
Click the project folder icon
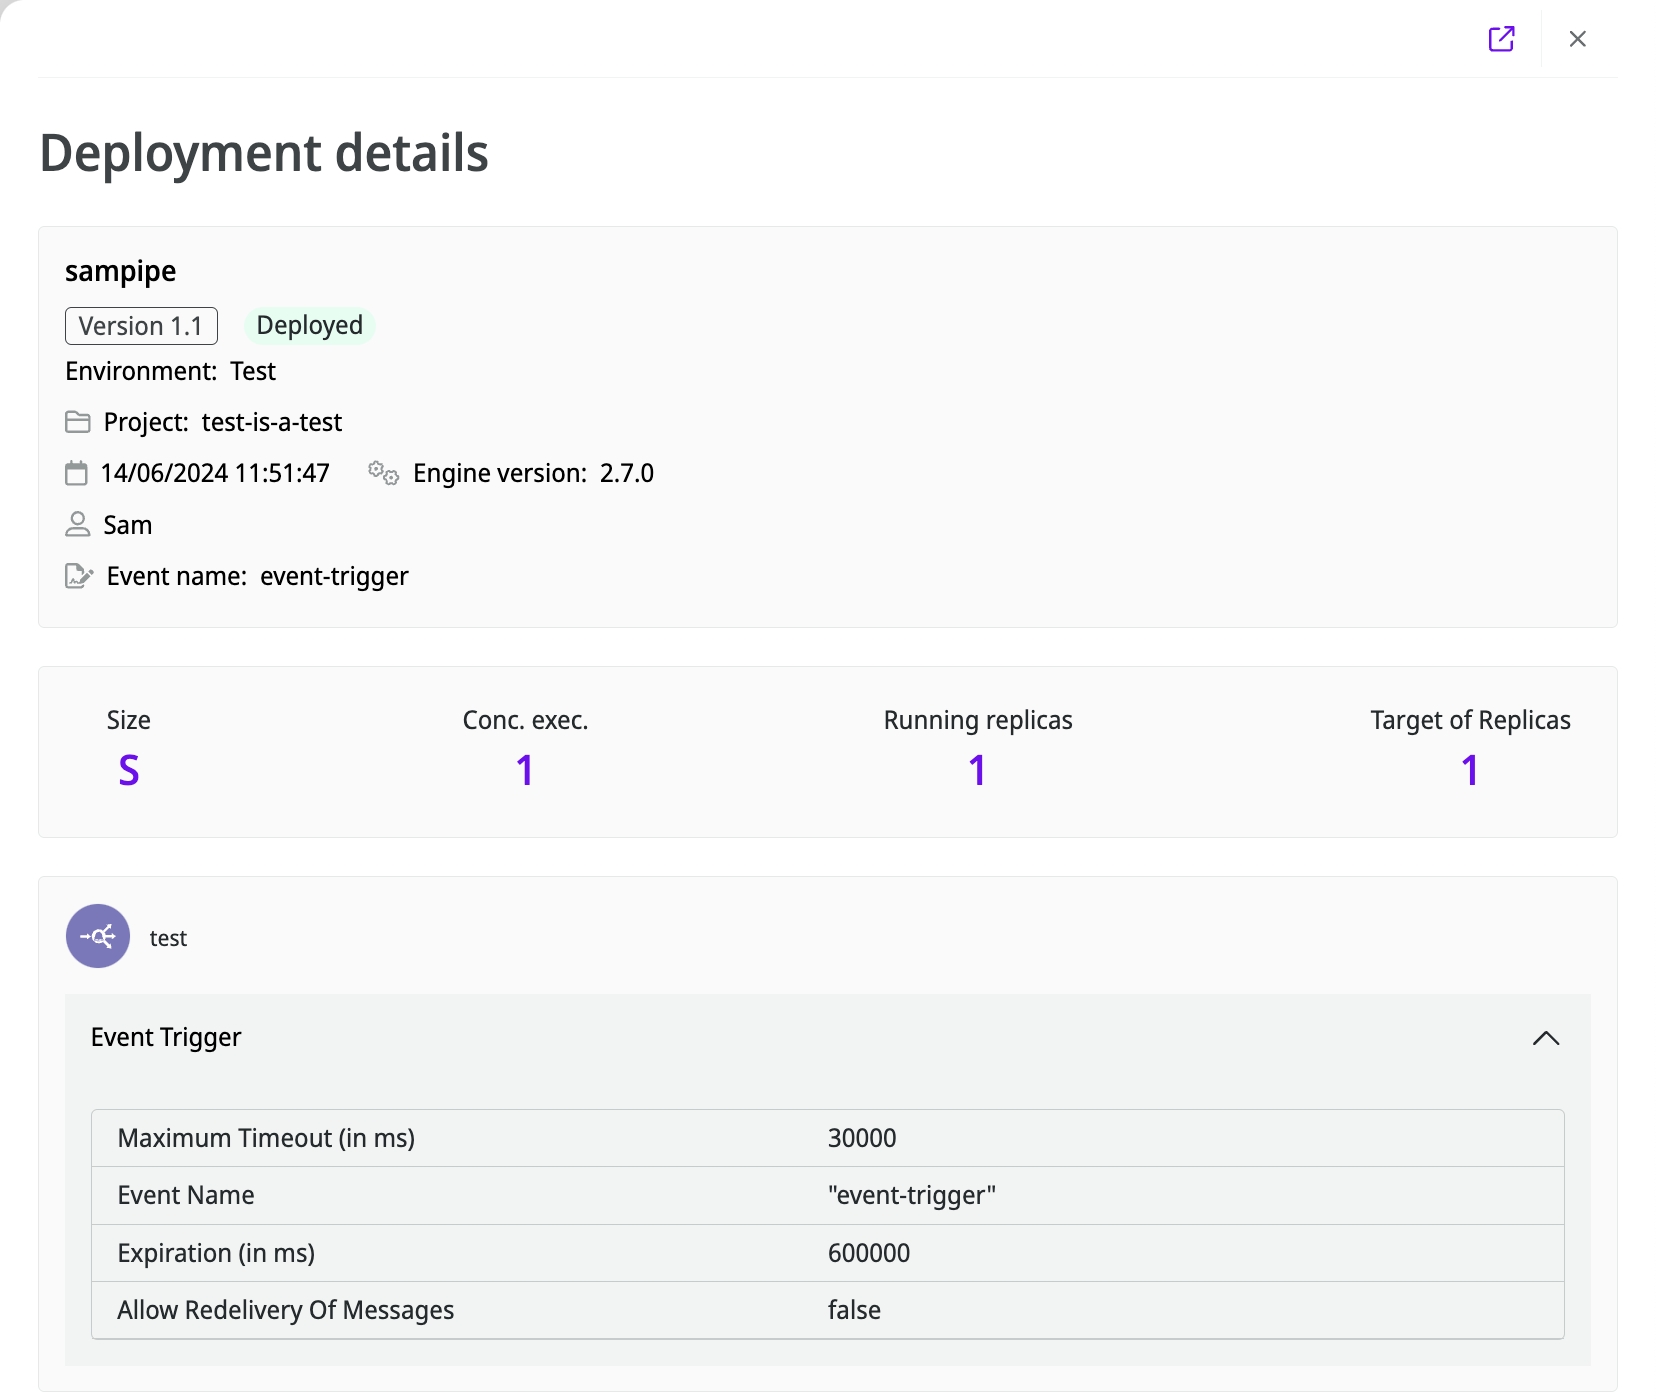(78, 422)
